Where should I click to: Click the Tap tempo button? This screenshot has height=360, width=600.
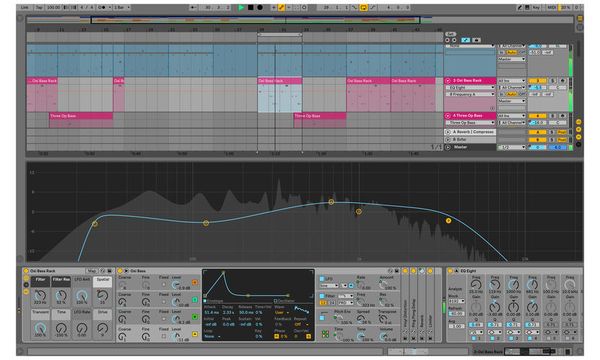click(39, 7)
